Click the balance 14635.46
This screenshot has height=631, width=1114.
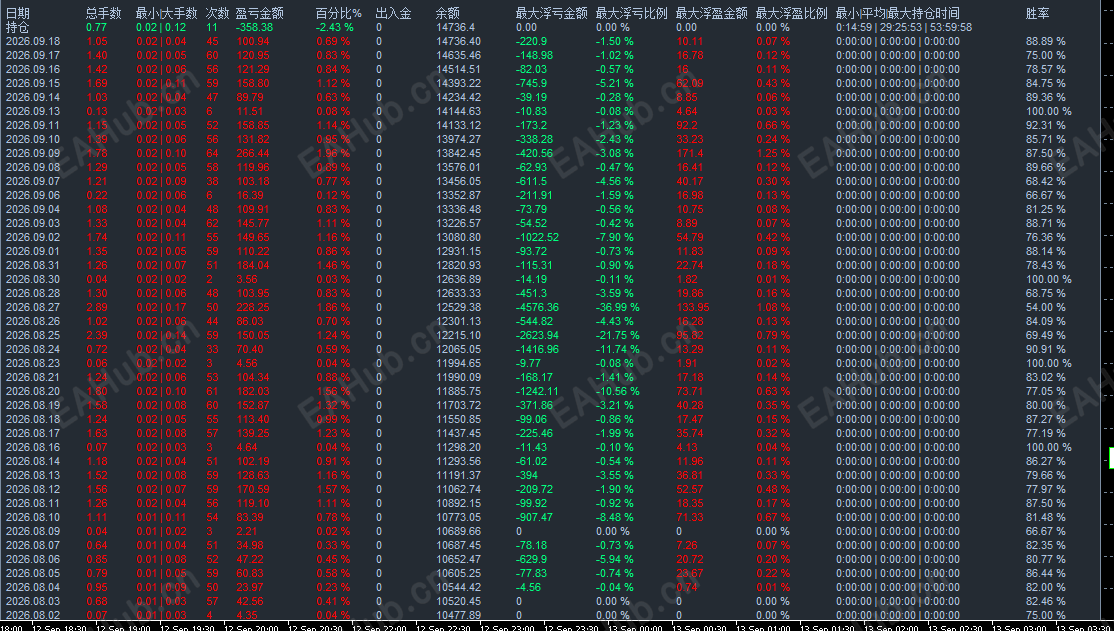(x=458, y=55)
